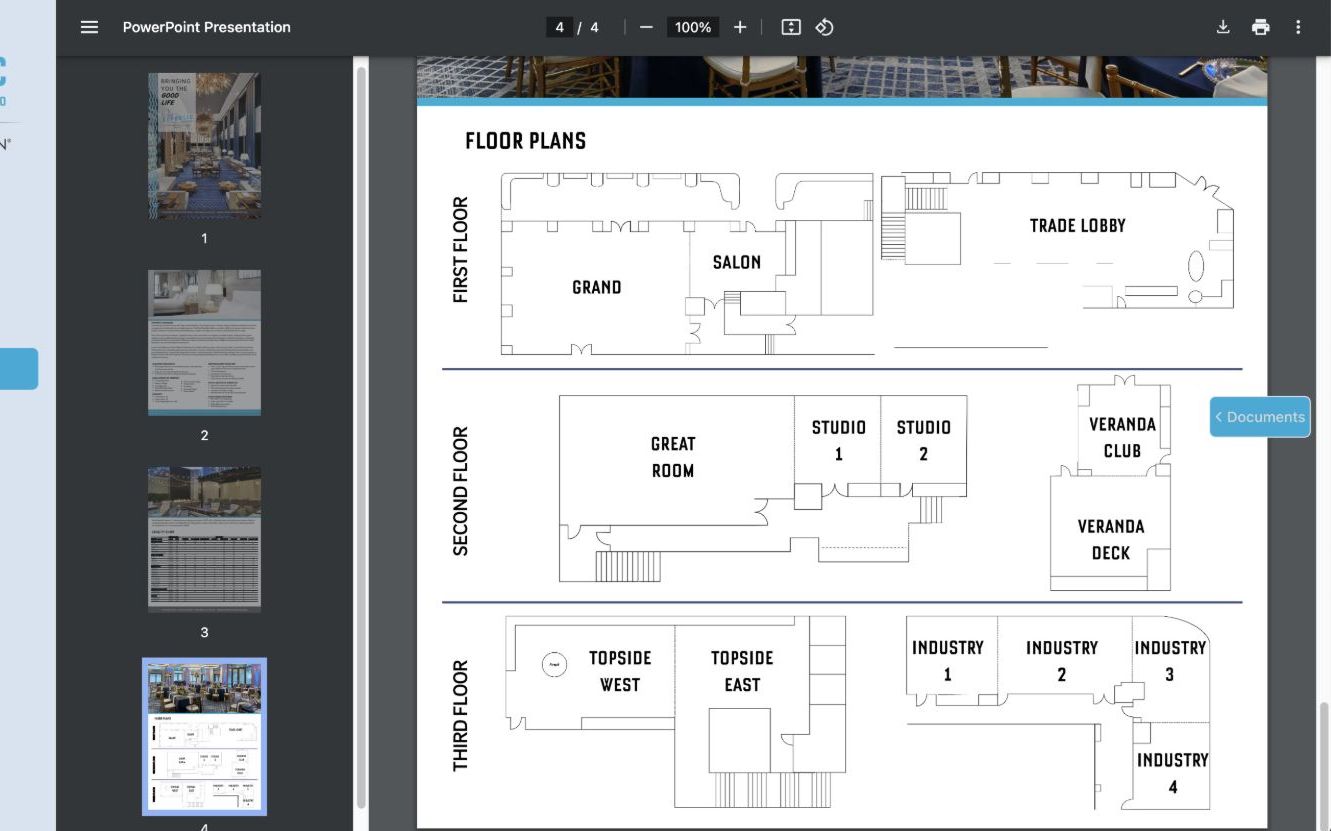Screen dimensions: 1331x831
Task: Click the PowerPoint Presentation title
Action: (x=207, y=27)
